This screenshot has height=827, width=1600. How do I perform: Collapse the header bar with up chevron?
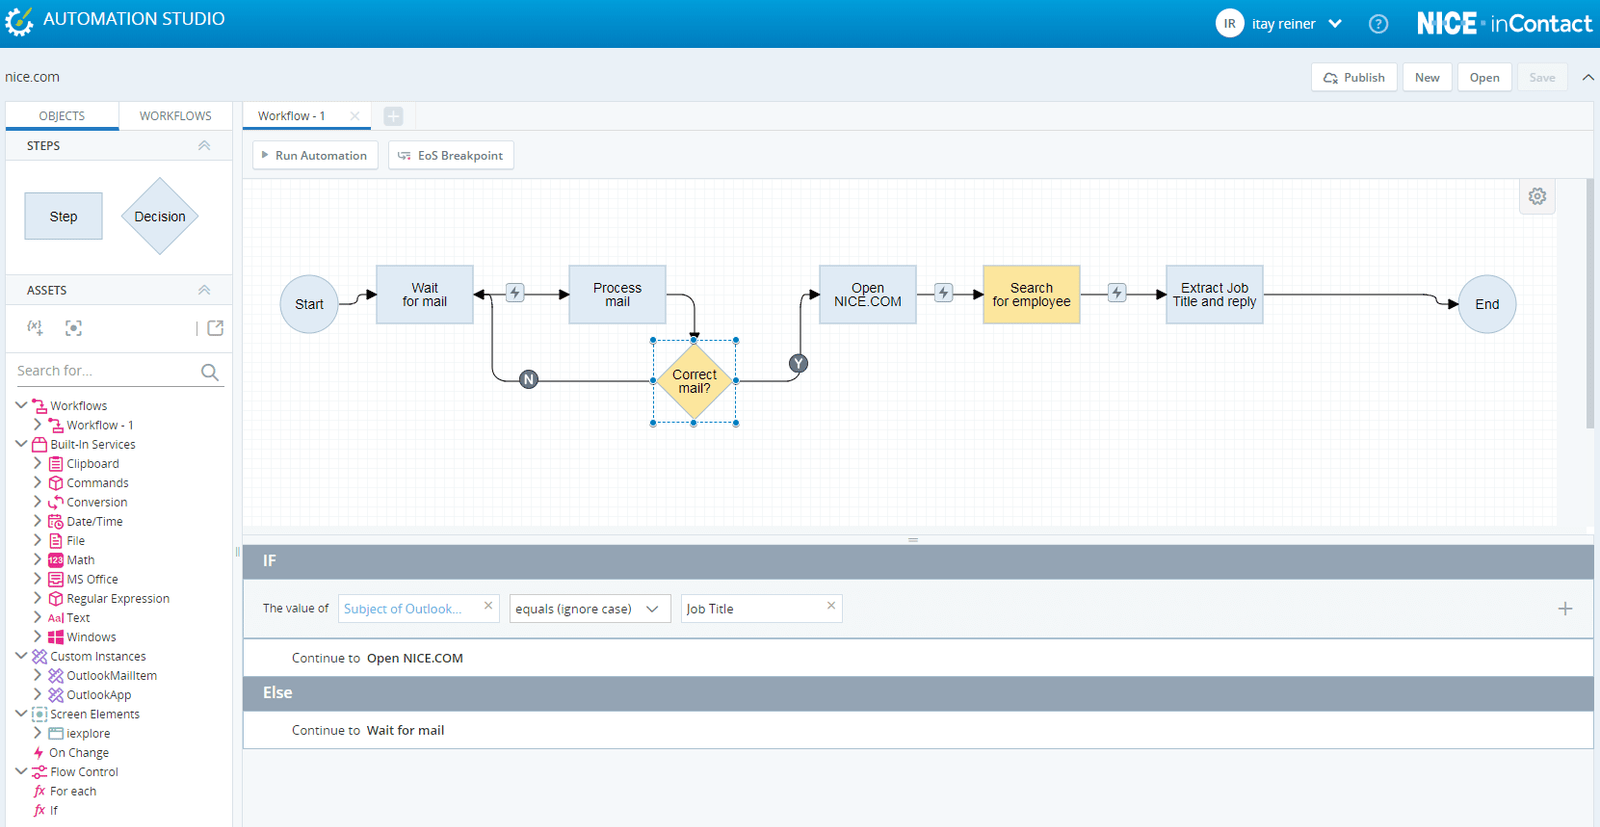pos(1588,77)
